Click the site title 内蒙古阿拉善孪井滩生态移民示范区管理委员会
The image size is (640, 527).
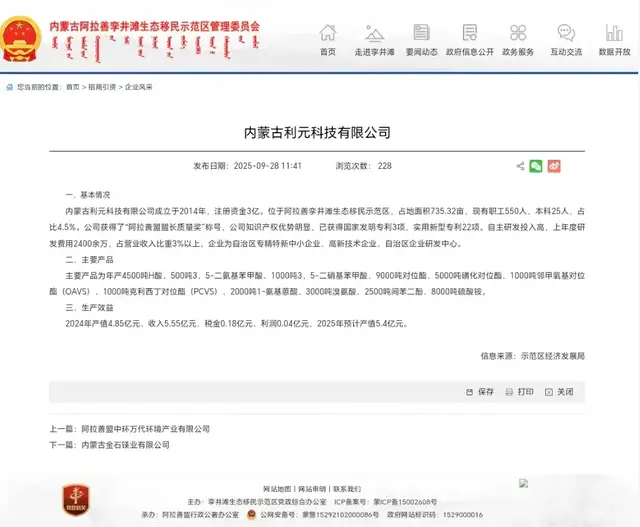tap(155, 27)
